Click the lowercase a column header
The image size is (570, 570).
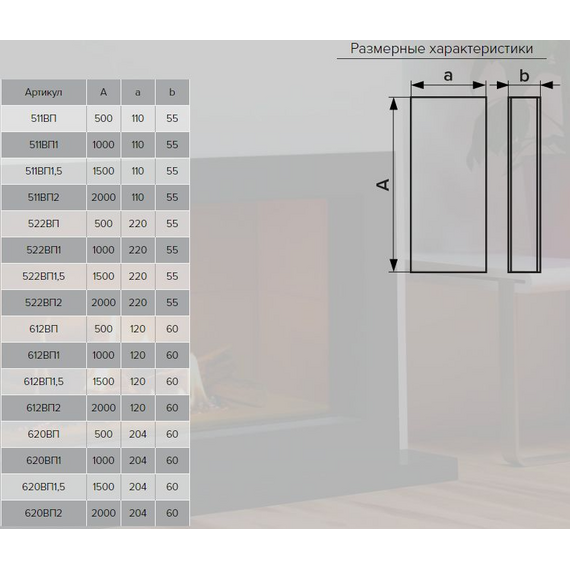coord(138,92)
